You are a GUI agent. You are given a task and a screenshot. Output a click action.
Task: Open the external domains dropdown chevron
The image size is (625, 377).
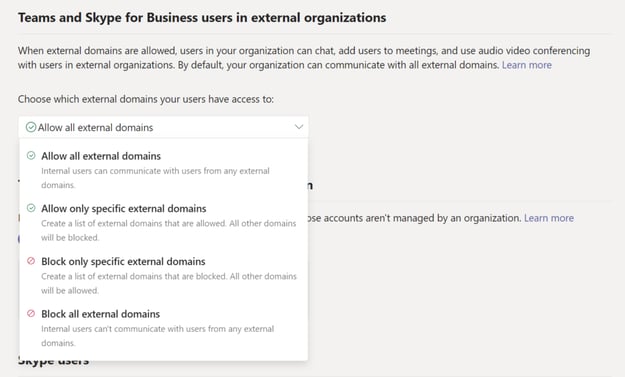pos(299,127)
